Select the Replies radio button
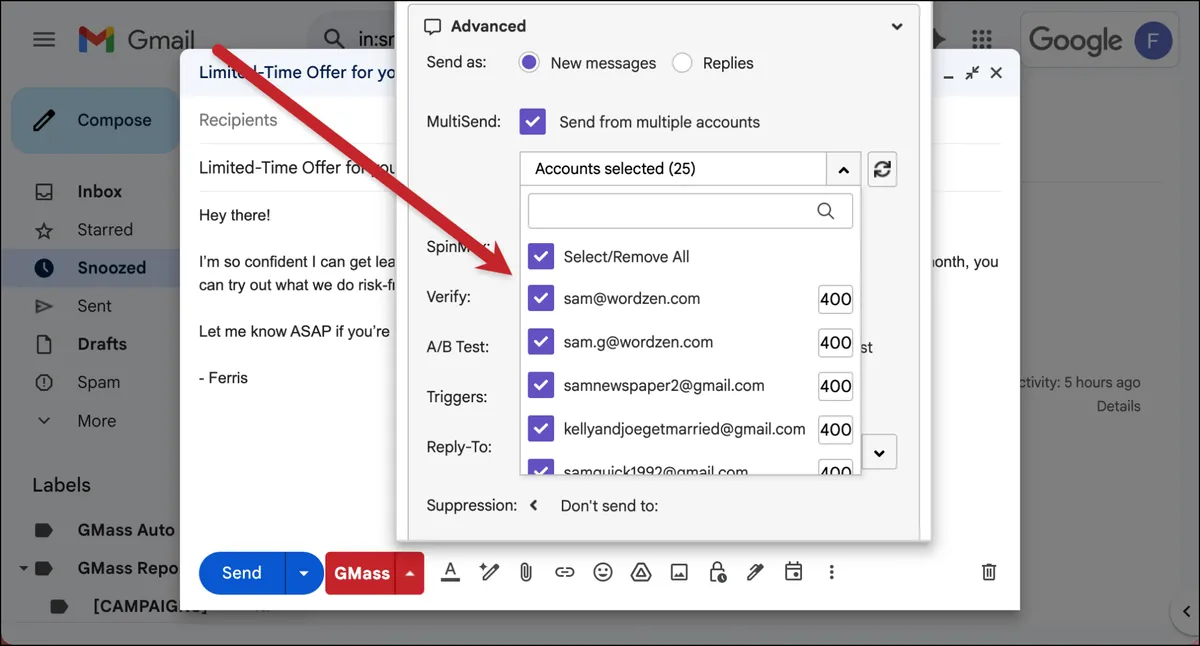1200x646 pixels. [x=682, y=63]
